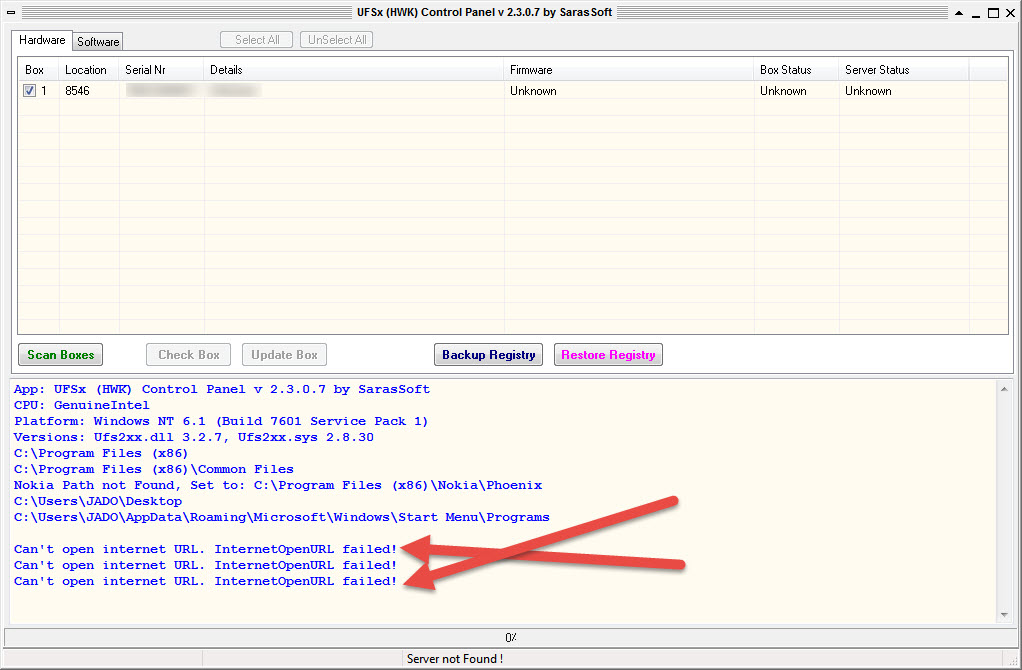Click the Platform: Windows NT 6.1 log line
The image size is (1022, 670).
click(221, 421)
